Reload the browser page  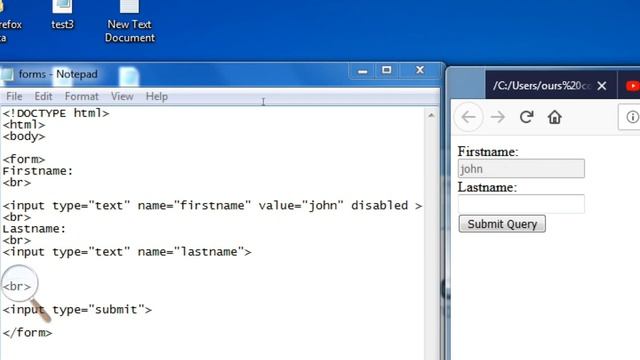pyautogui.click(x=527, y=117)
